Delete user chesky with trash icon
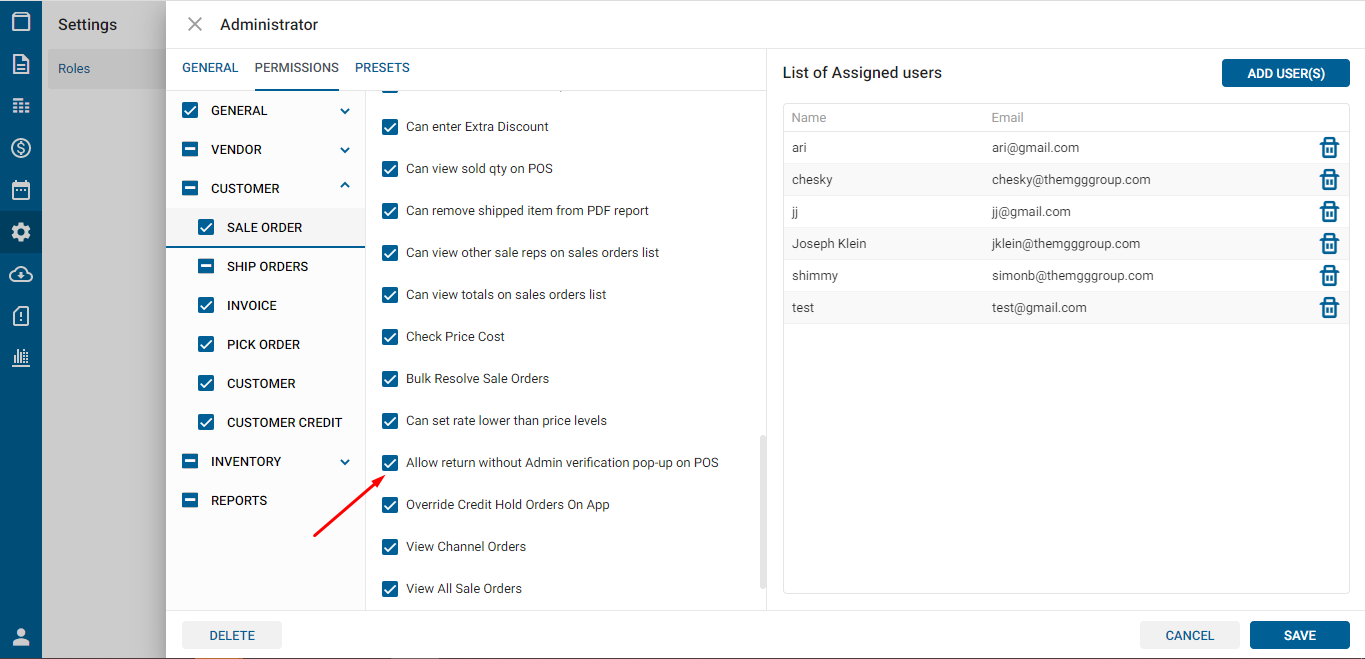Screen dimensions: 1365x659 point(1329,180)
